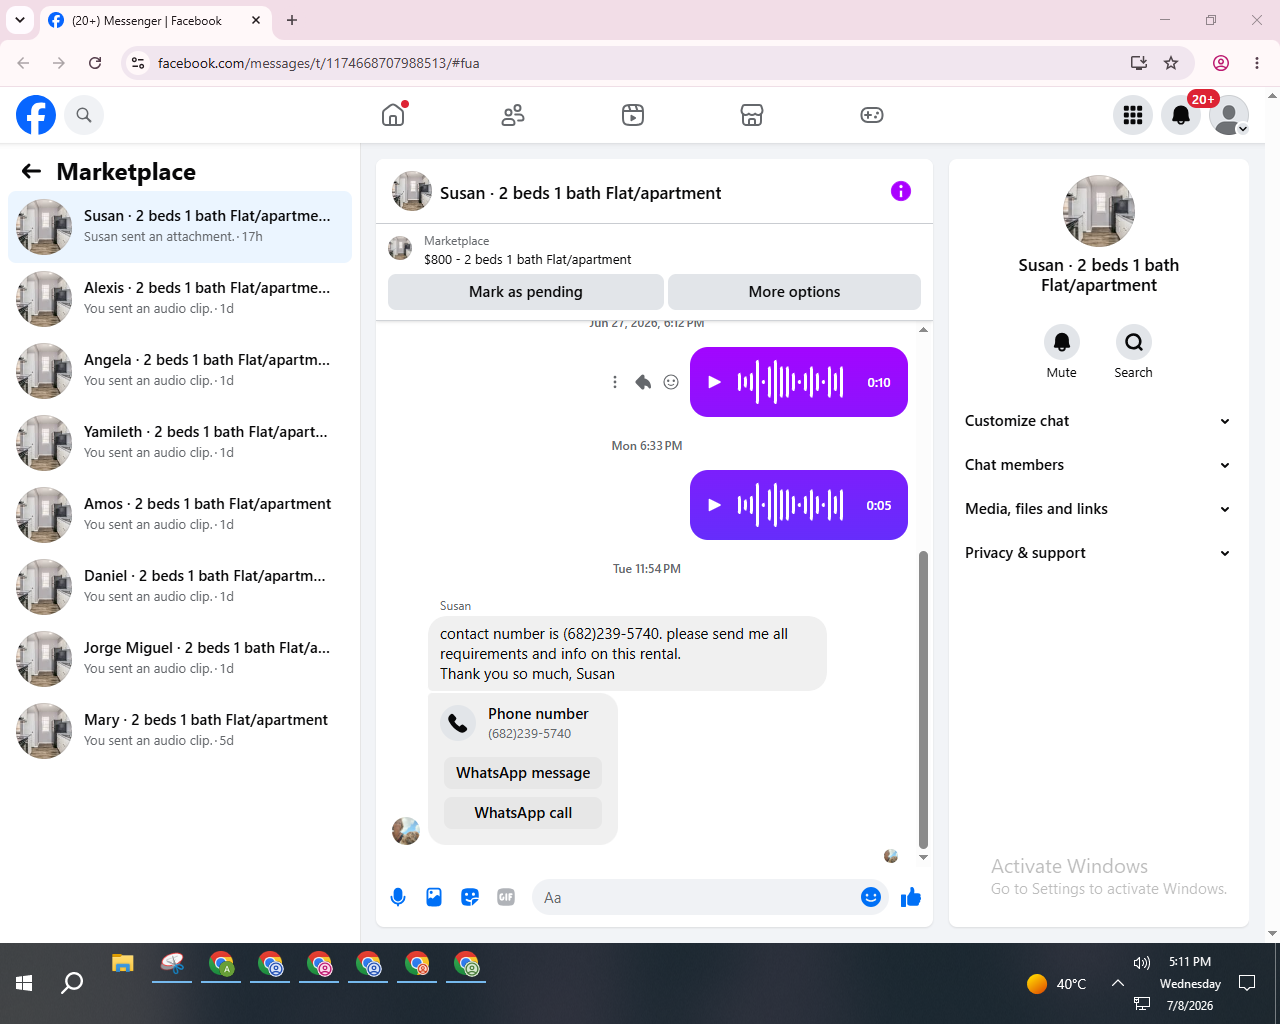Viewport: 1280px width, 1024px height.
Task: Expand the Privacy & support section
Action: tap(1098, 553)
